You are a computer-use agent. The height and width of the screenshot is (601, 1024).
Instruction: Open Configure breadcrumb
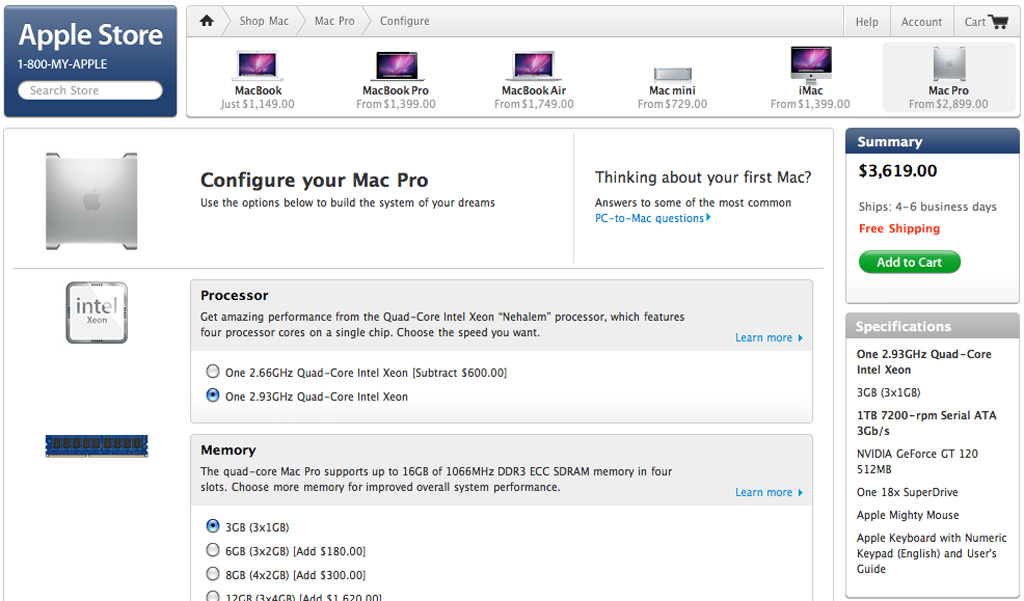point(405,21)
